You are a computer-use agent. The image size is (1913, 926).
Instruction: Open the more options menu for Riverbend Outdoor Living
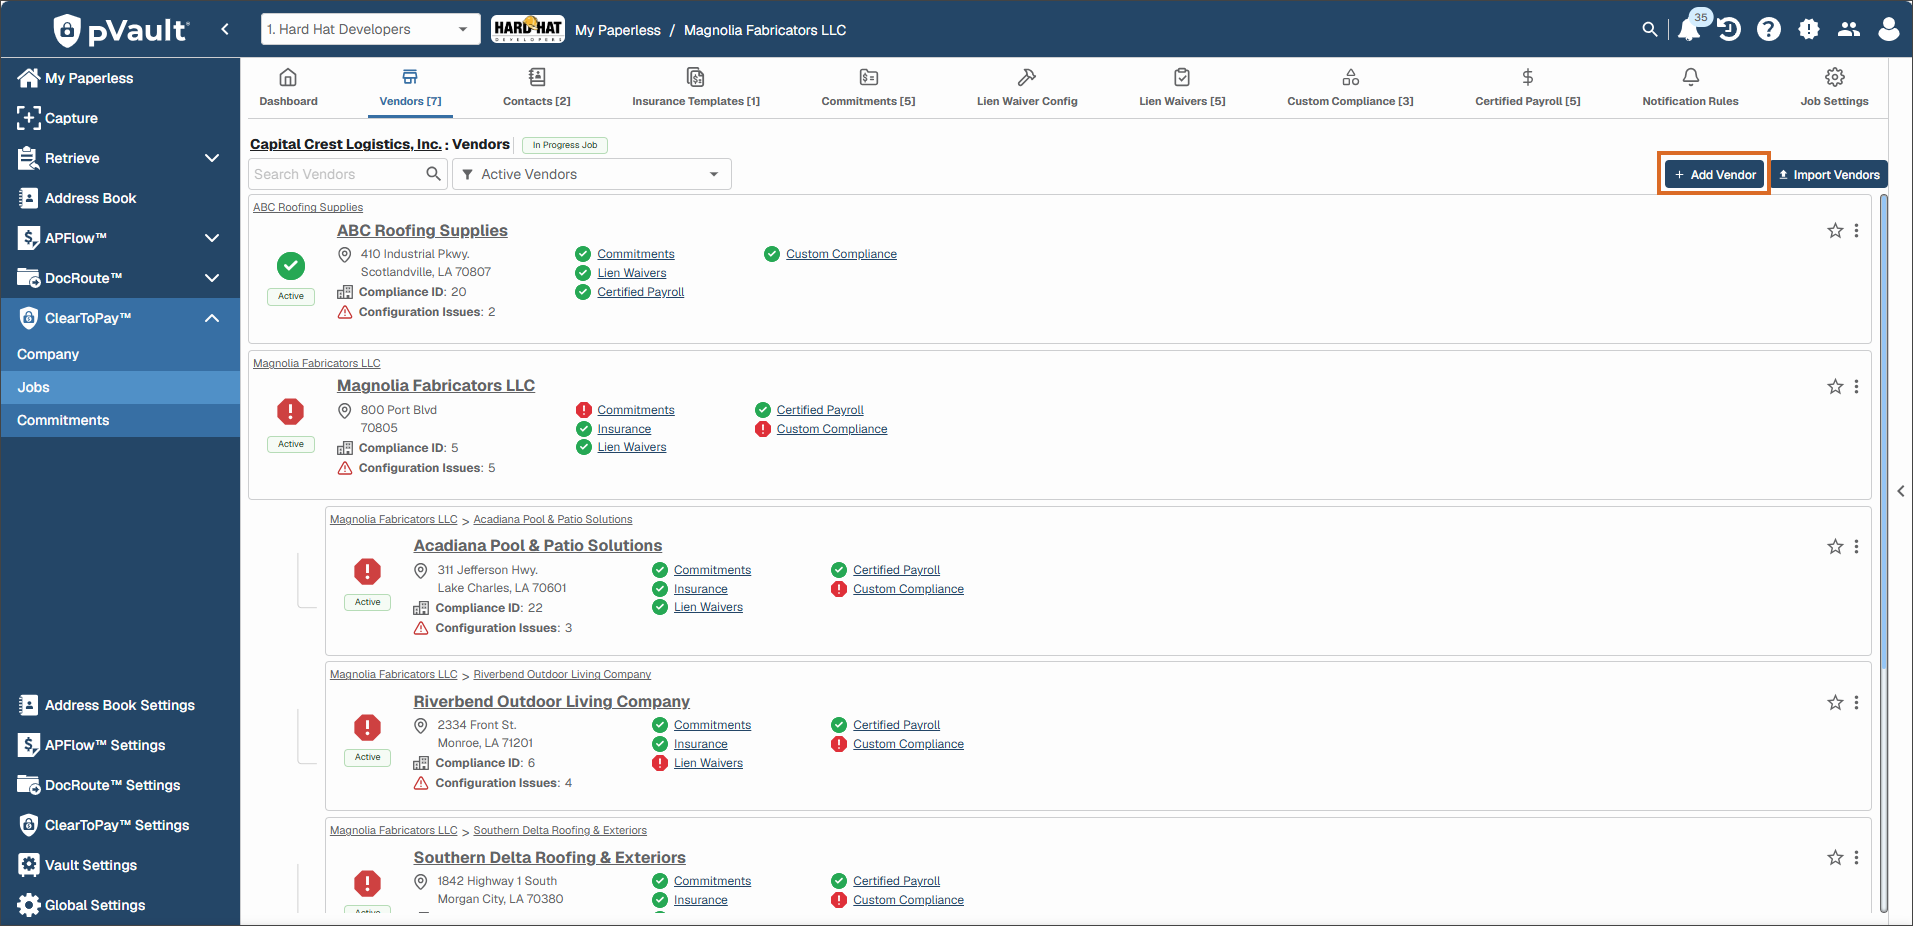tap(1857, 703)
